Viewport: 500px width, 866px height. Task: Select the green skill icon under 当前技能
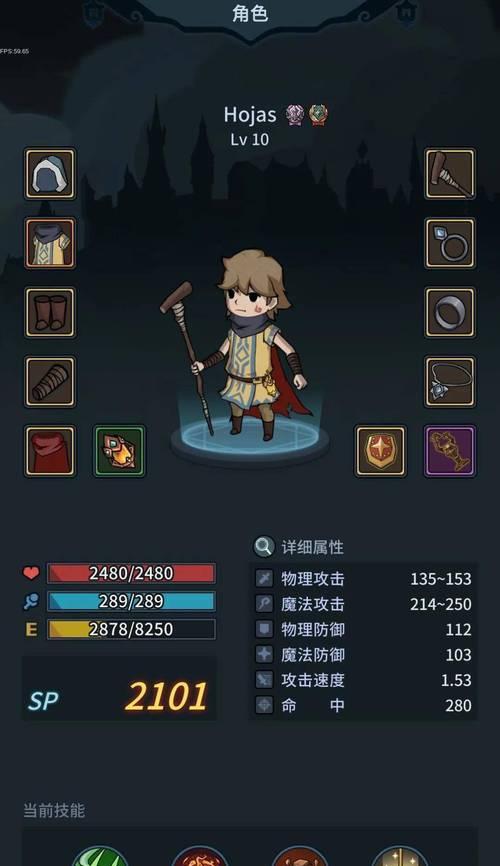pos(100,856)
